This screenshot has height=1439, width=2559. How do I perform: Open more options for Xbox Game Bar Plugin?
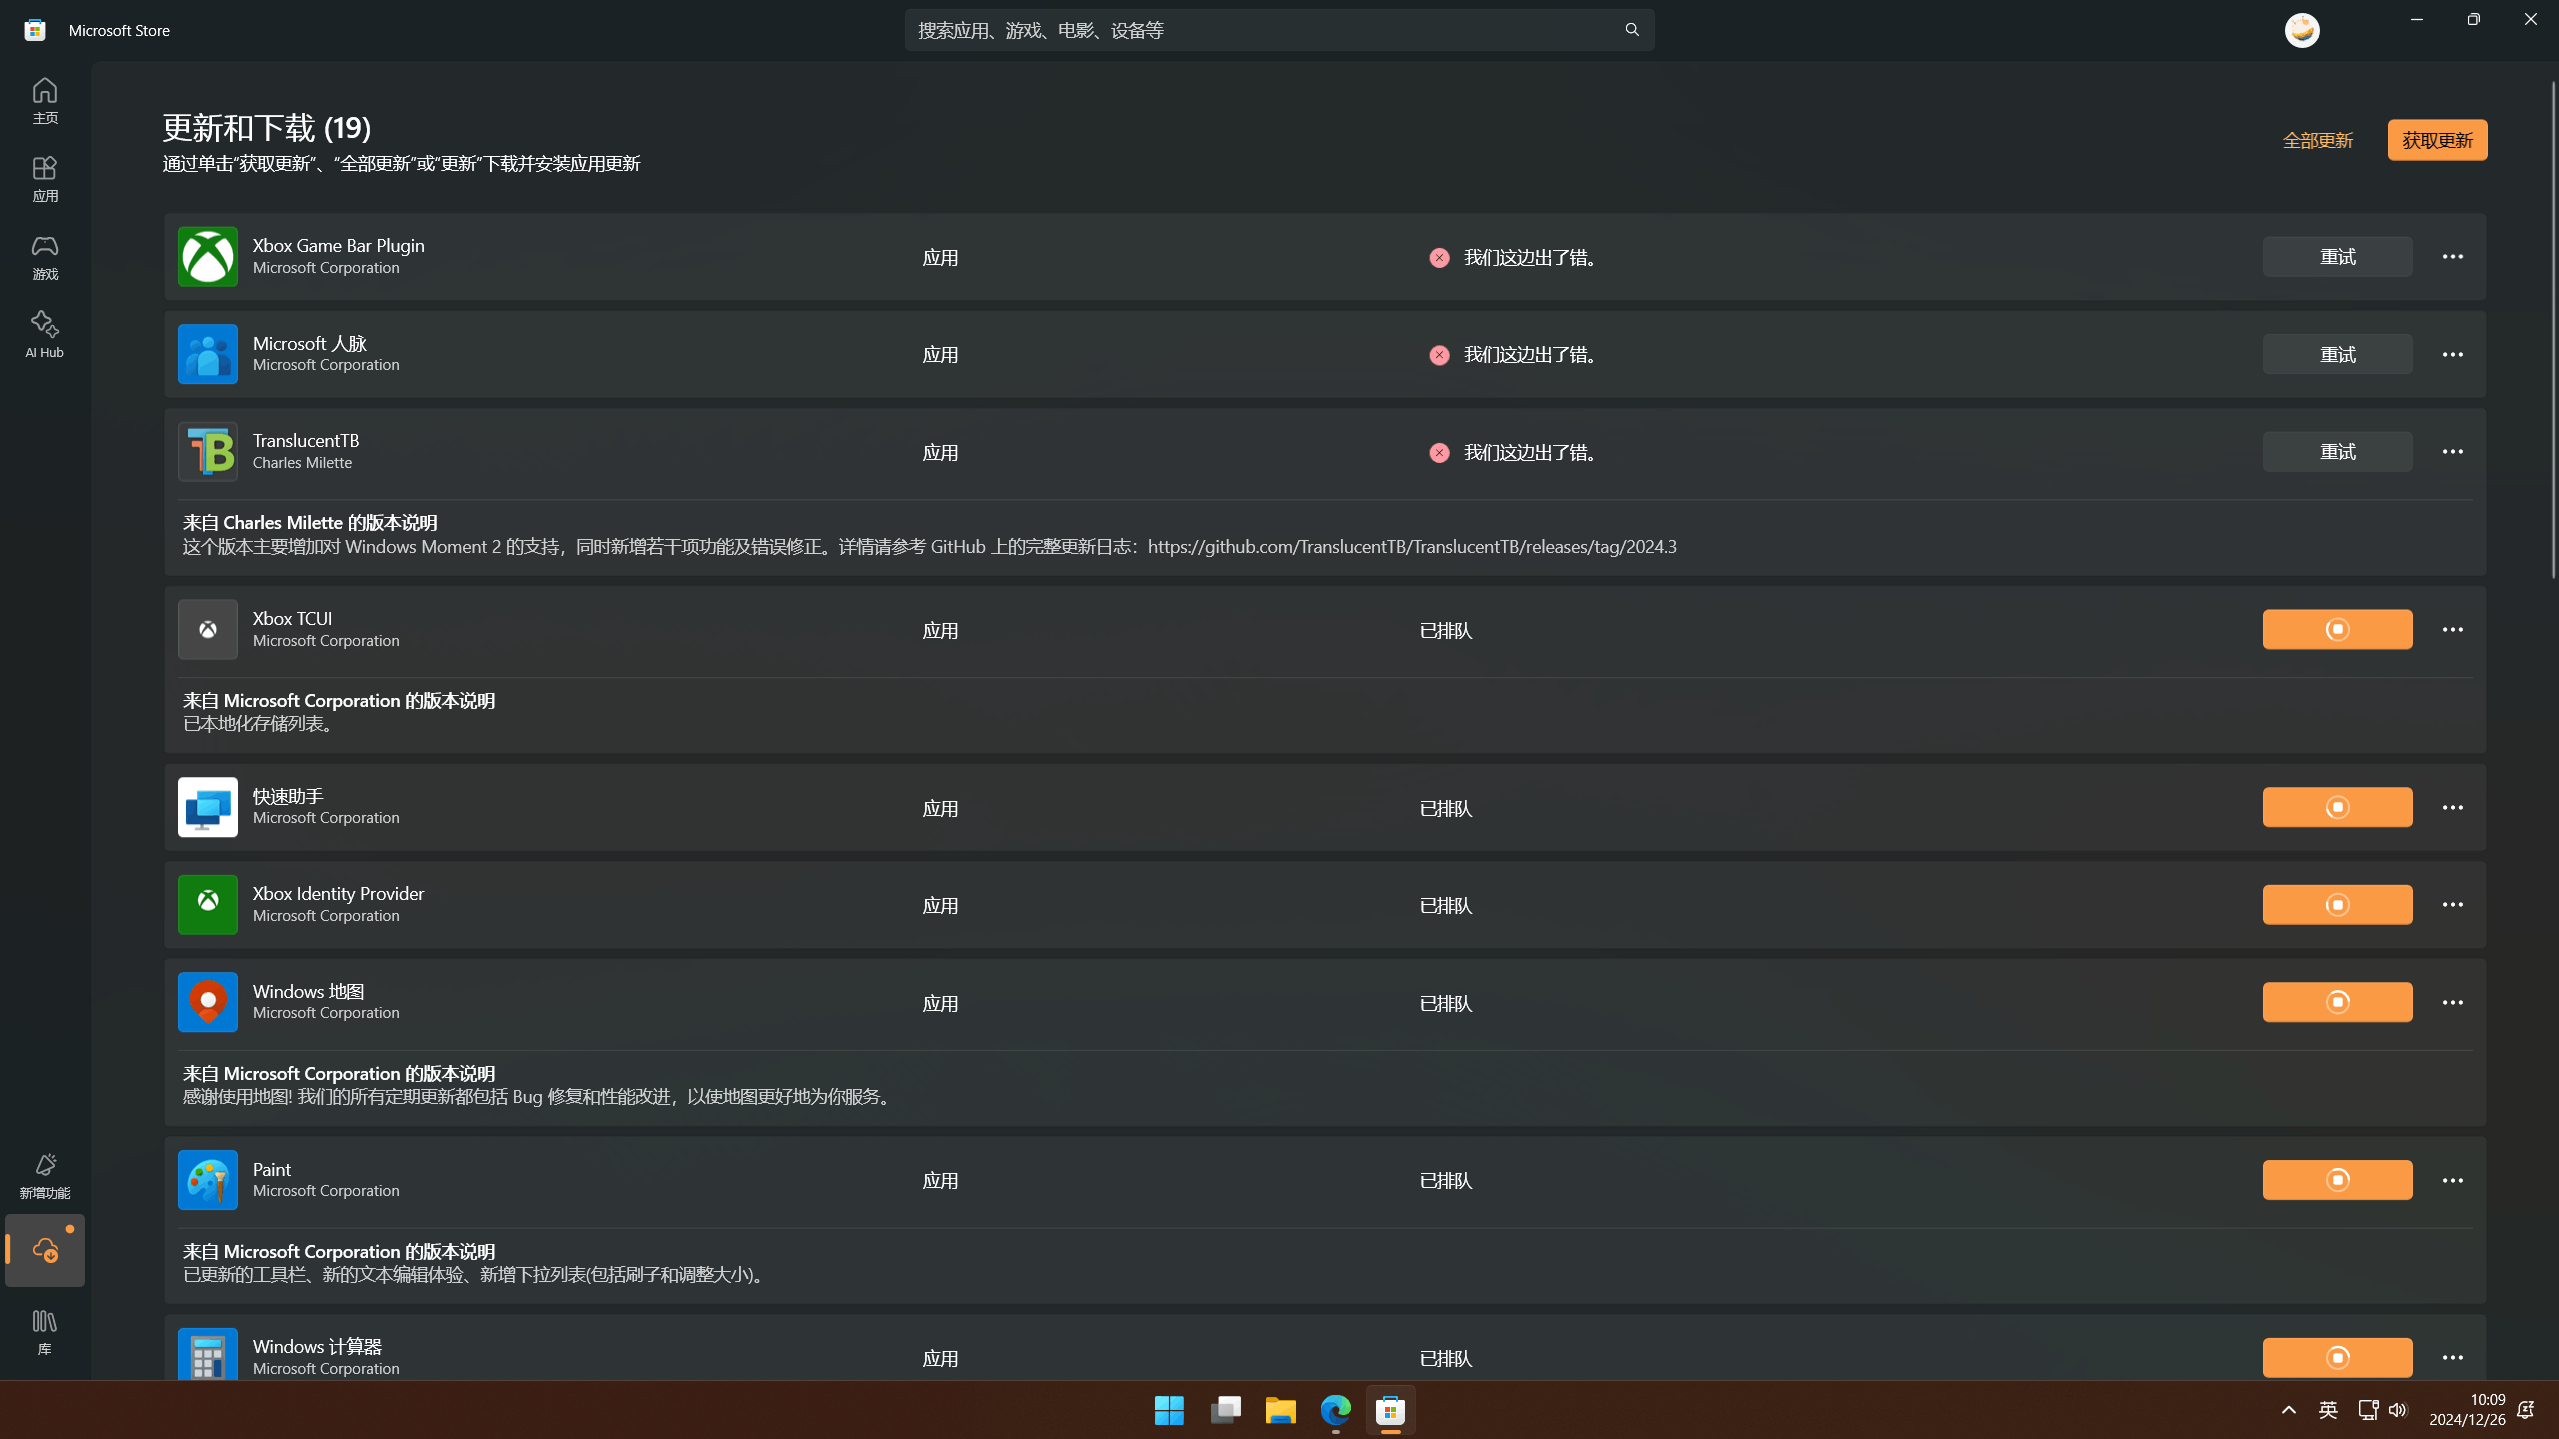(x=2451, y=257)
